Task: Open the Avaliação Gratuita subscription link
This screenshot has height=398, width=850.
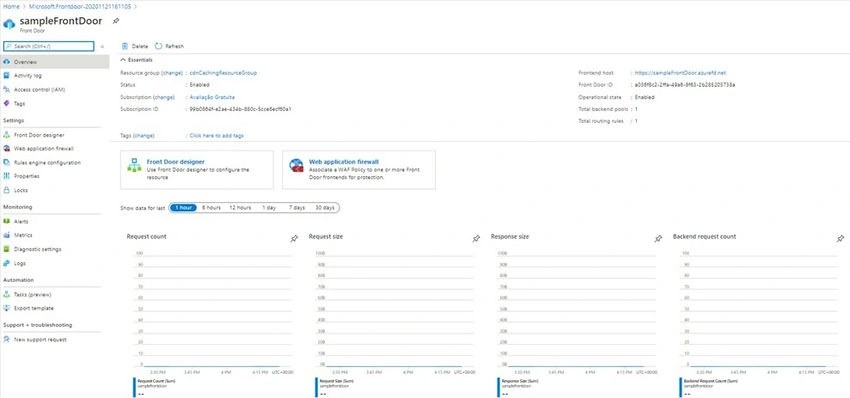Action: (212, 97)
